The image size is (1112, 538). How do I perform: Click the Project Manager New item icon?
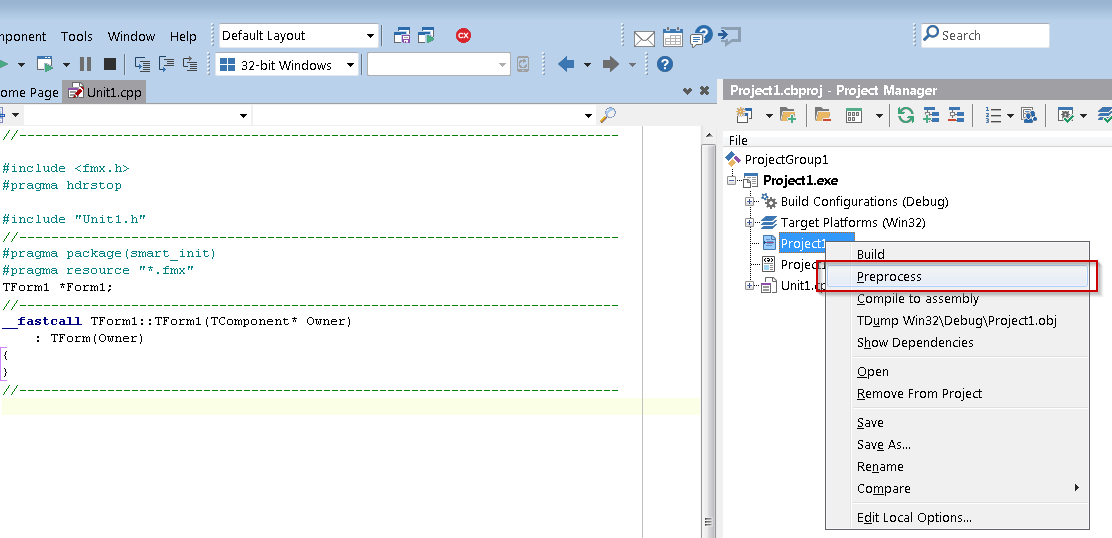click(744, 115)
